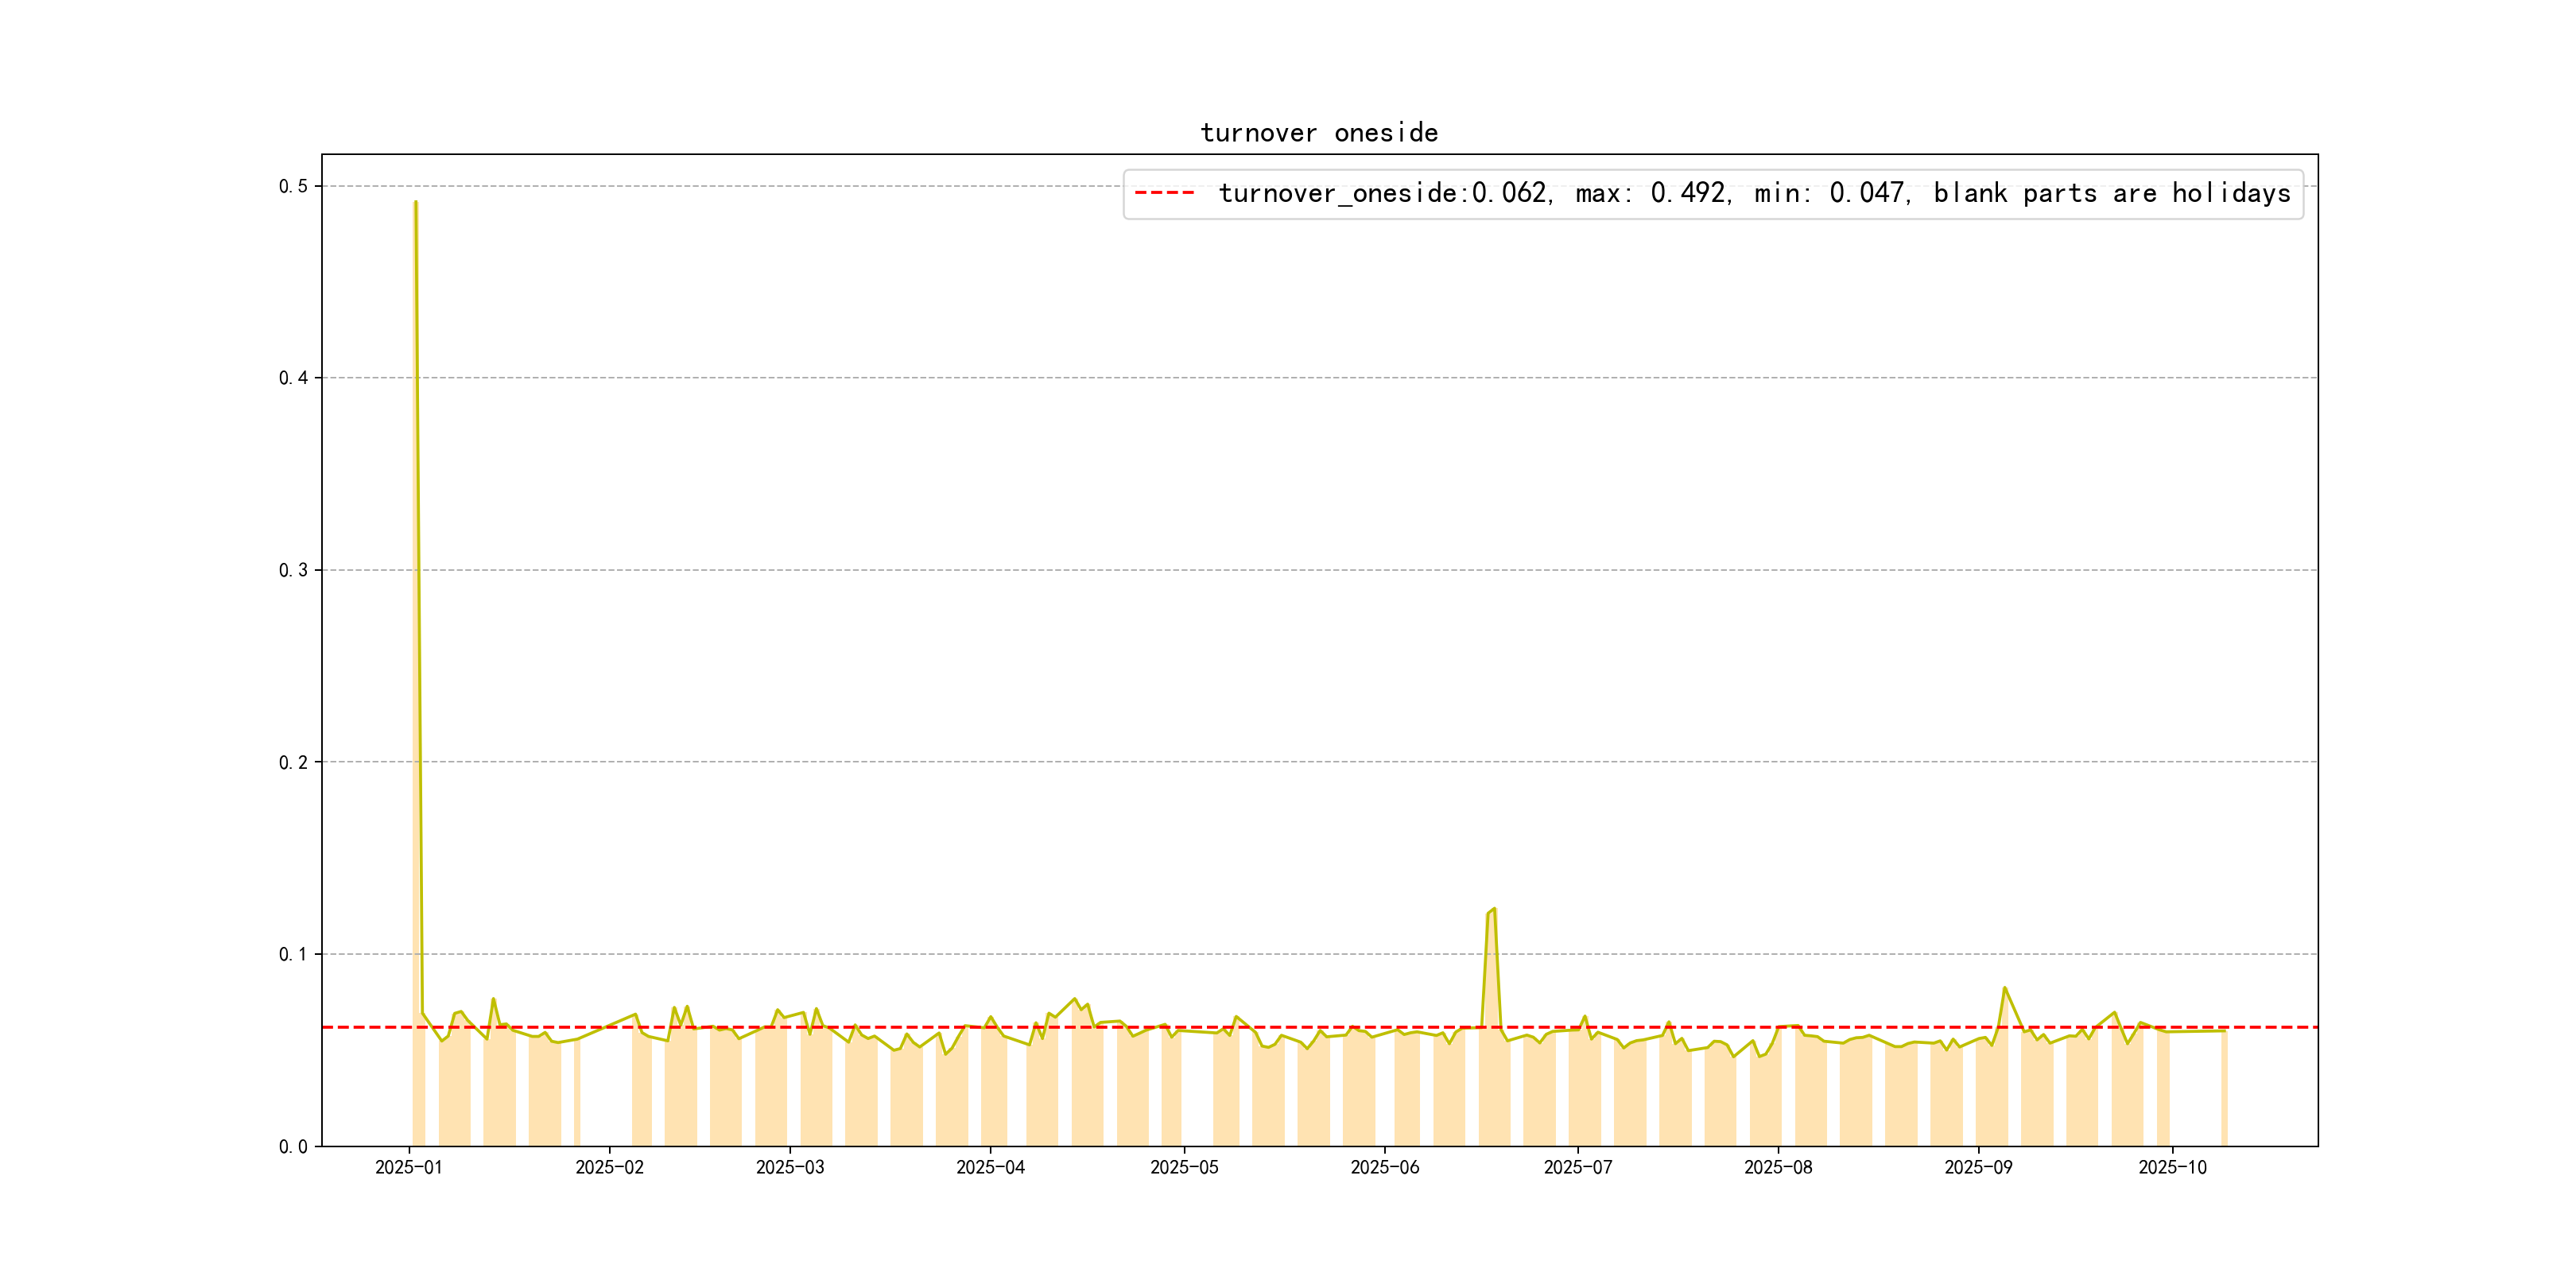Click the 2025-09 x-axis tick label
Image resolution: width=2576 pixels, height=1288 pixels.
pyautogui.click(x=1978, y=1167)
